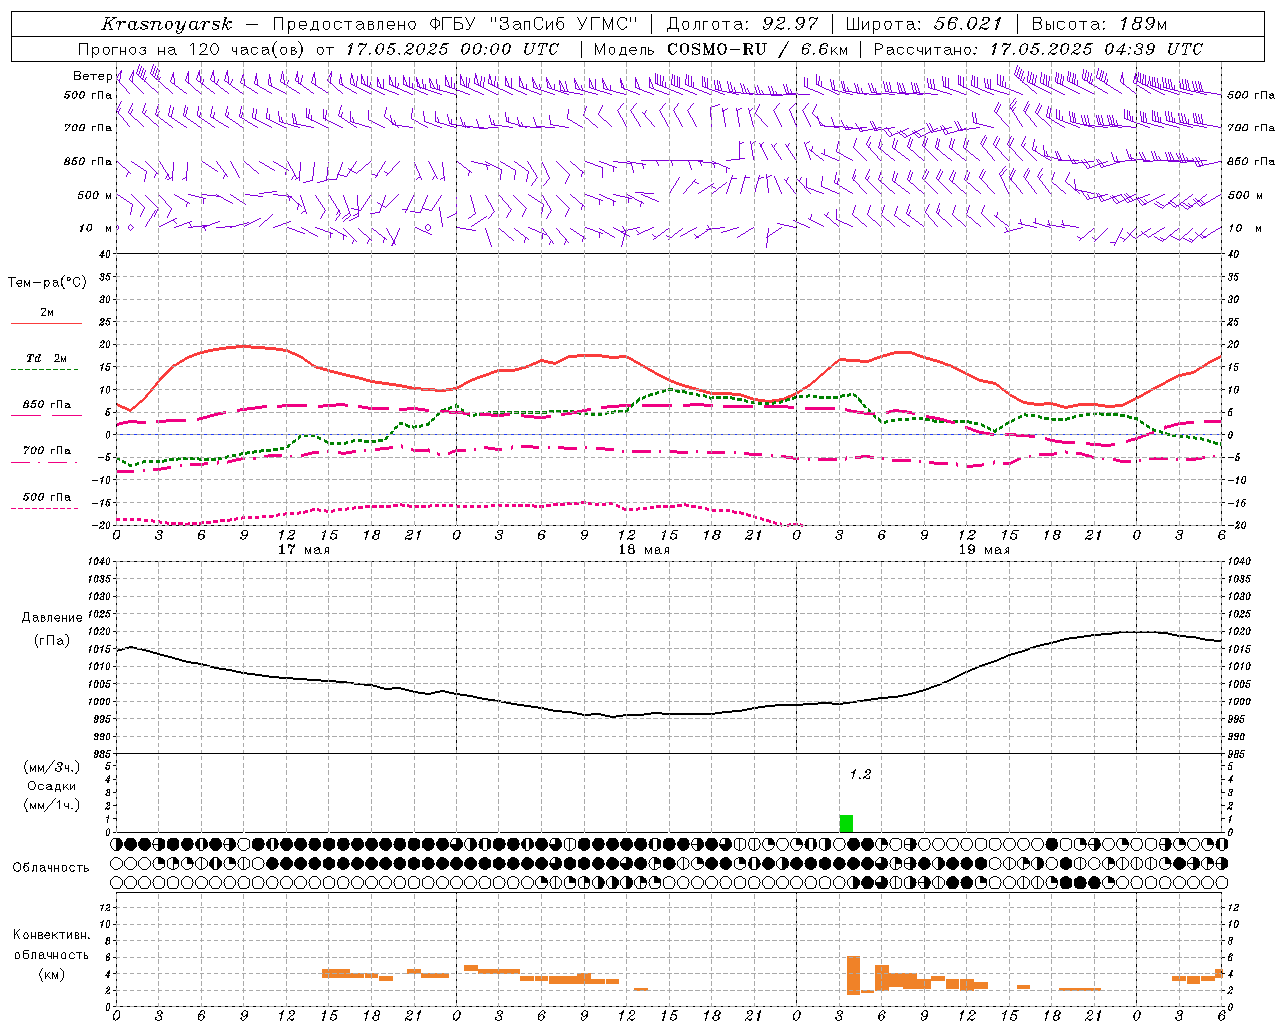Image resolution: width=1280 pixels, height=1024 pixels.
Task: Click the Давление pressure panel label
Action: [x=52, y=618]
